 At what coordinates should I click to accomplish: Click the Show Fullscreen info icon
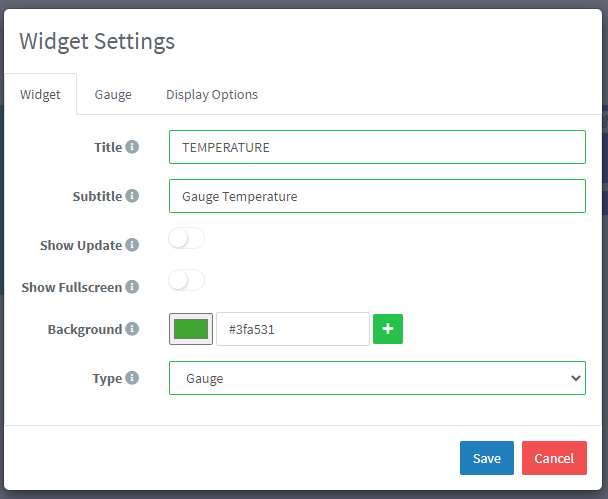tap(132, 287)
